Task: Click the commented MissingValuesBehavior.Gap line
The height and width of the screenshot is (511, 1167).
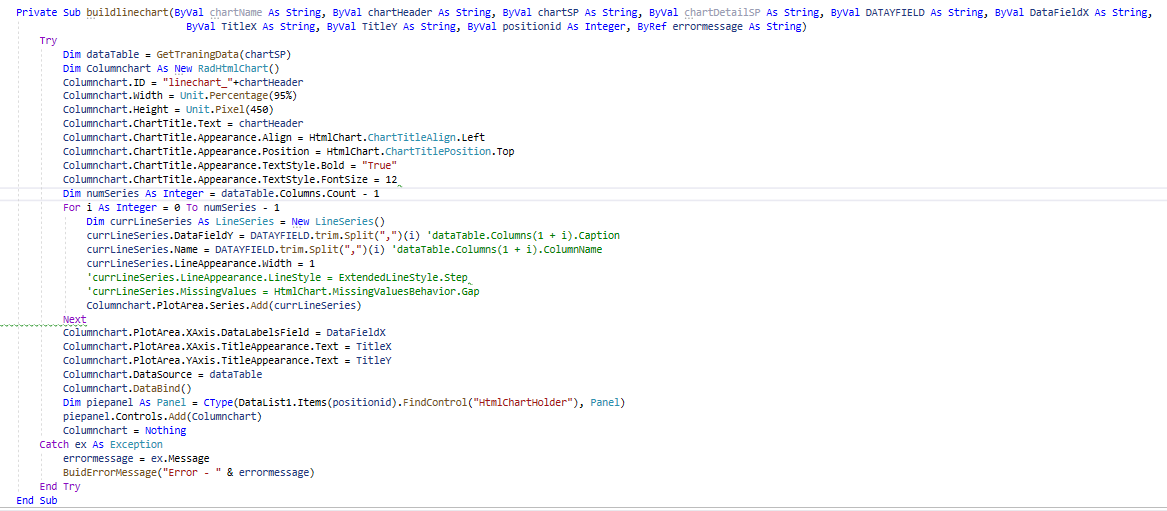Action: 282,291
